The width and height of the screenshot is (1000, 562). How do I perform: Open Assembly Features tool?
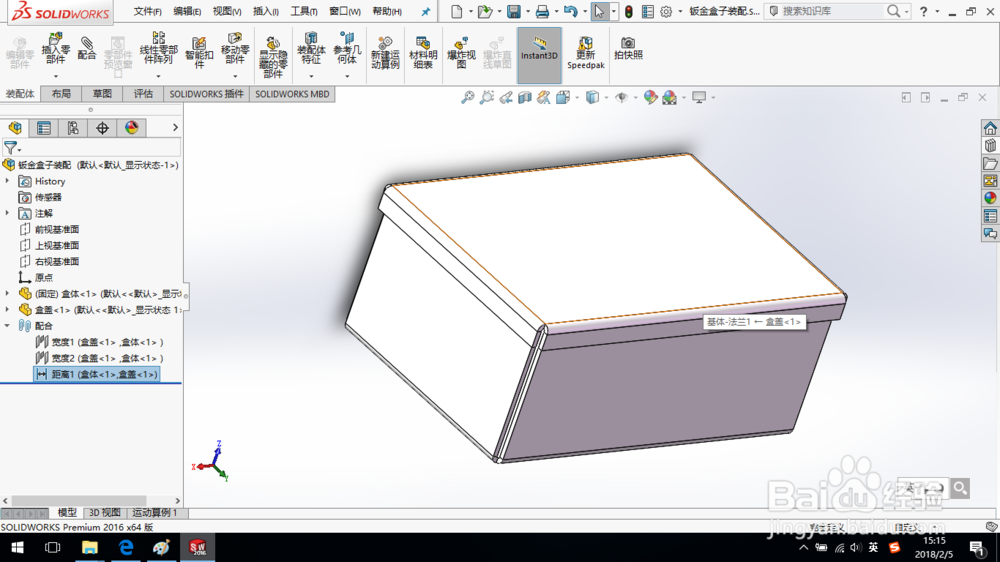click(311, 48)
